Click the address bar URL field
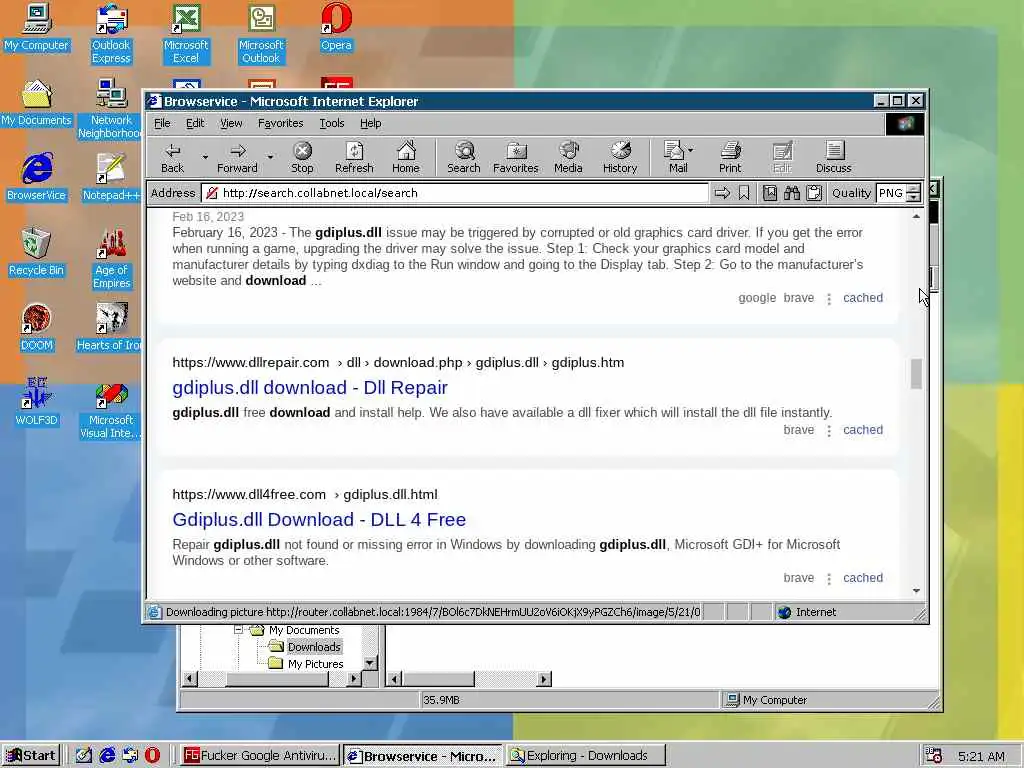Viewport: 1024px width, 768px height. coord(455,193)
